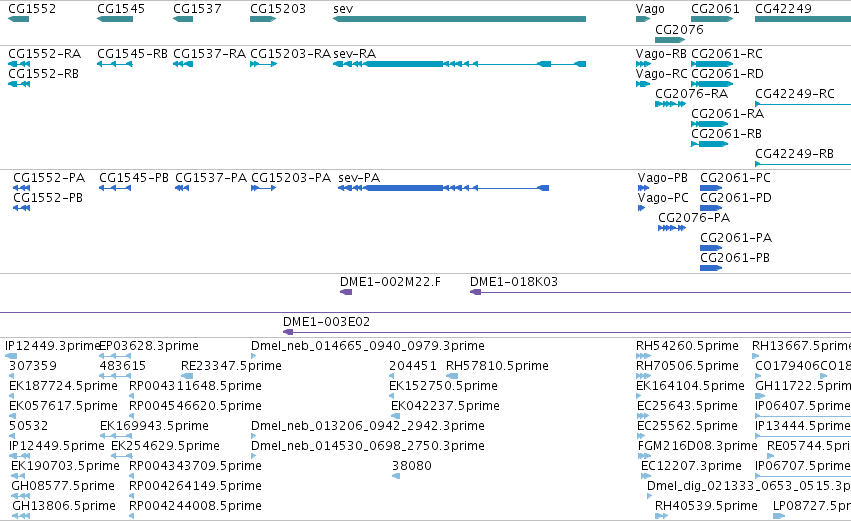Click the RH57810.5prime EST label
851x521 pixels.
click(497, 366)
